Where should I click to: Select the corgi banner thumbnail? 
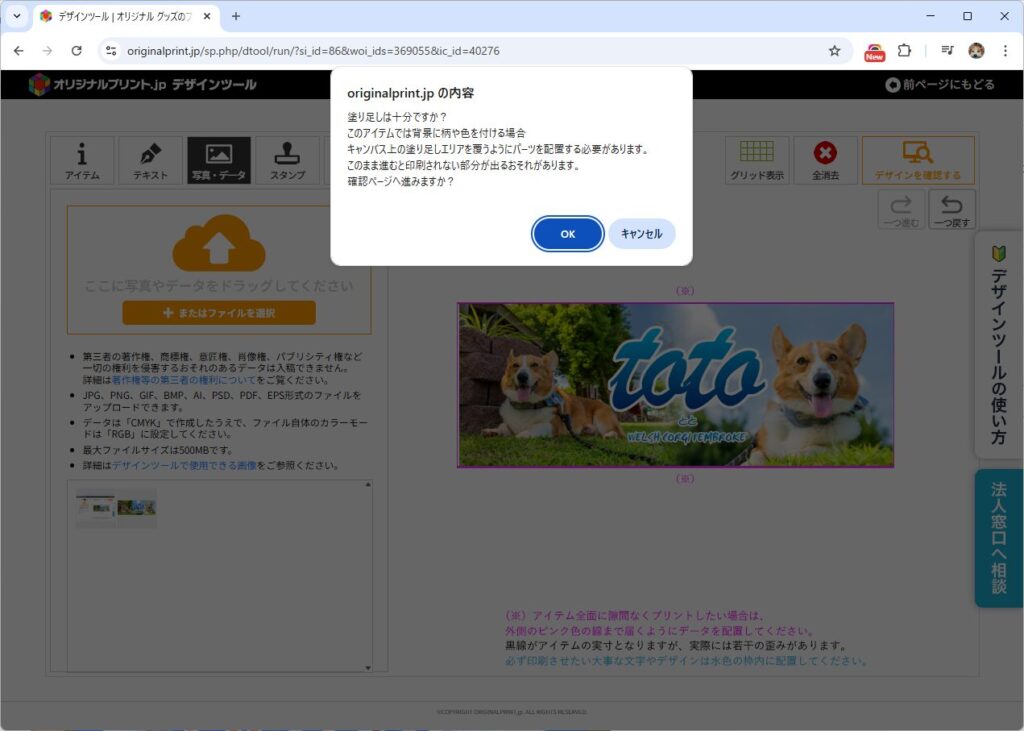pyautogui.click(x=136, y=508)
